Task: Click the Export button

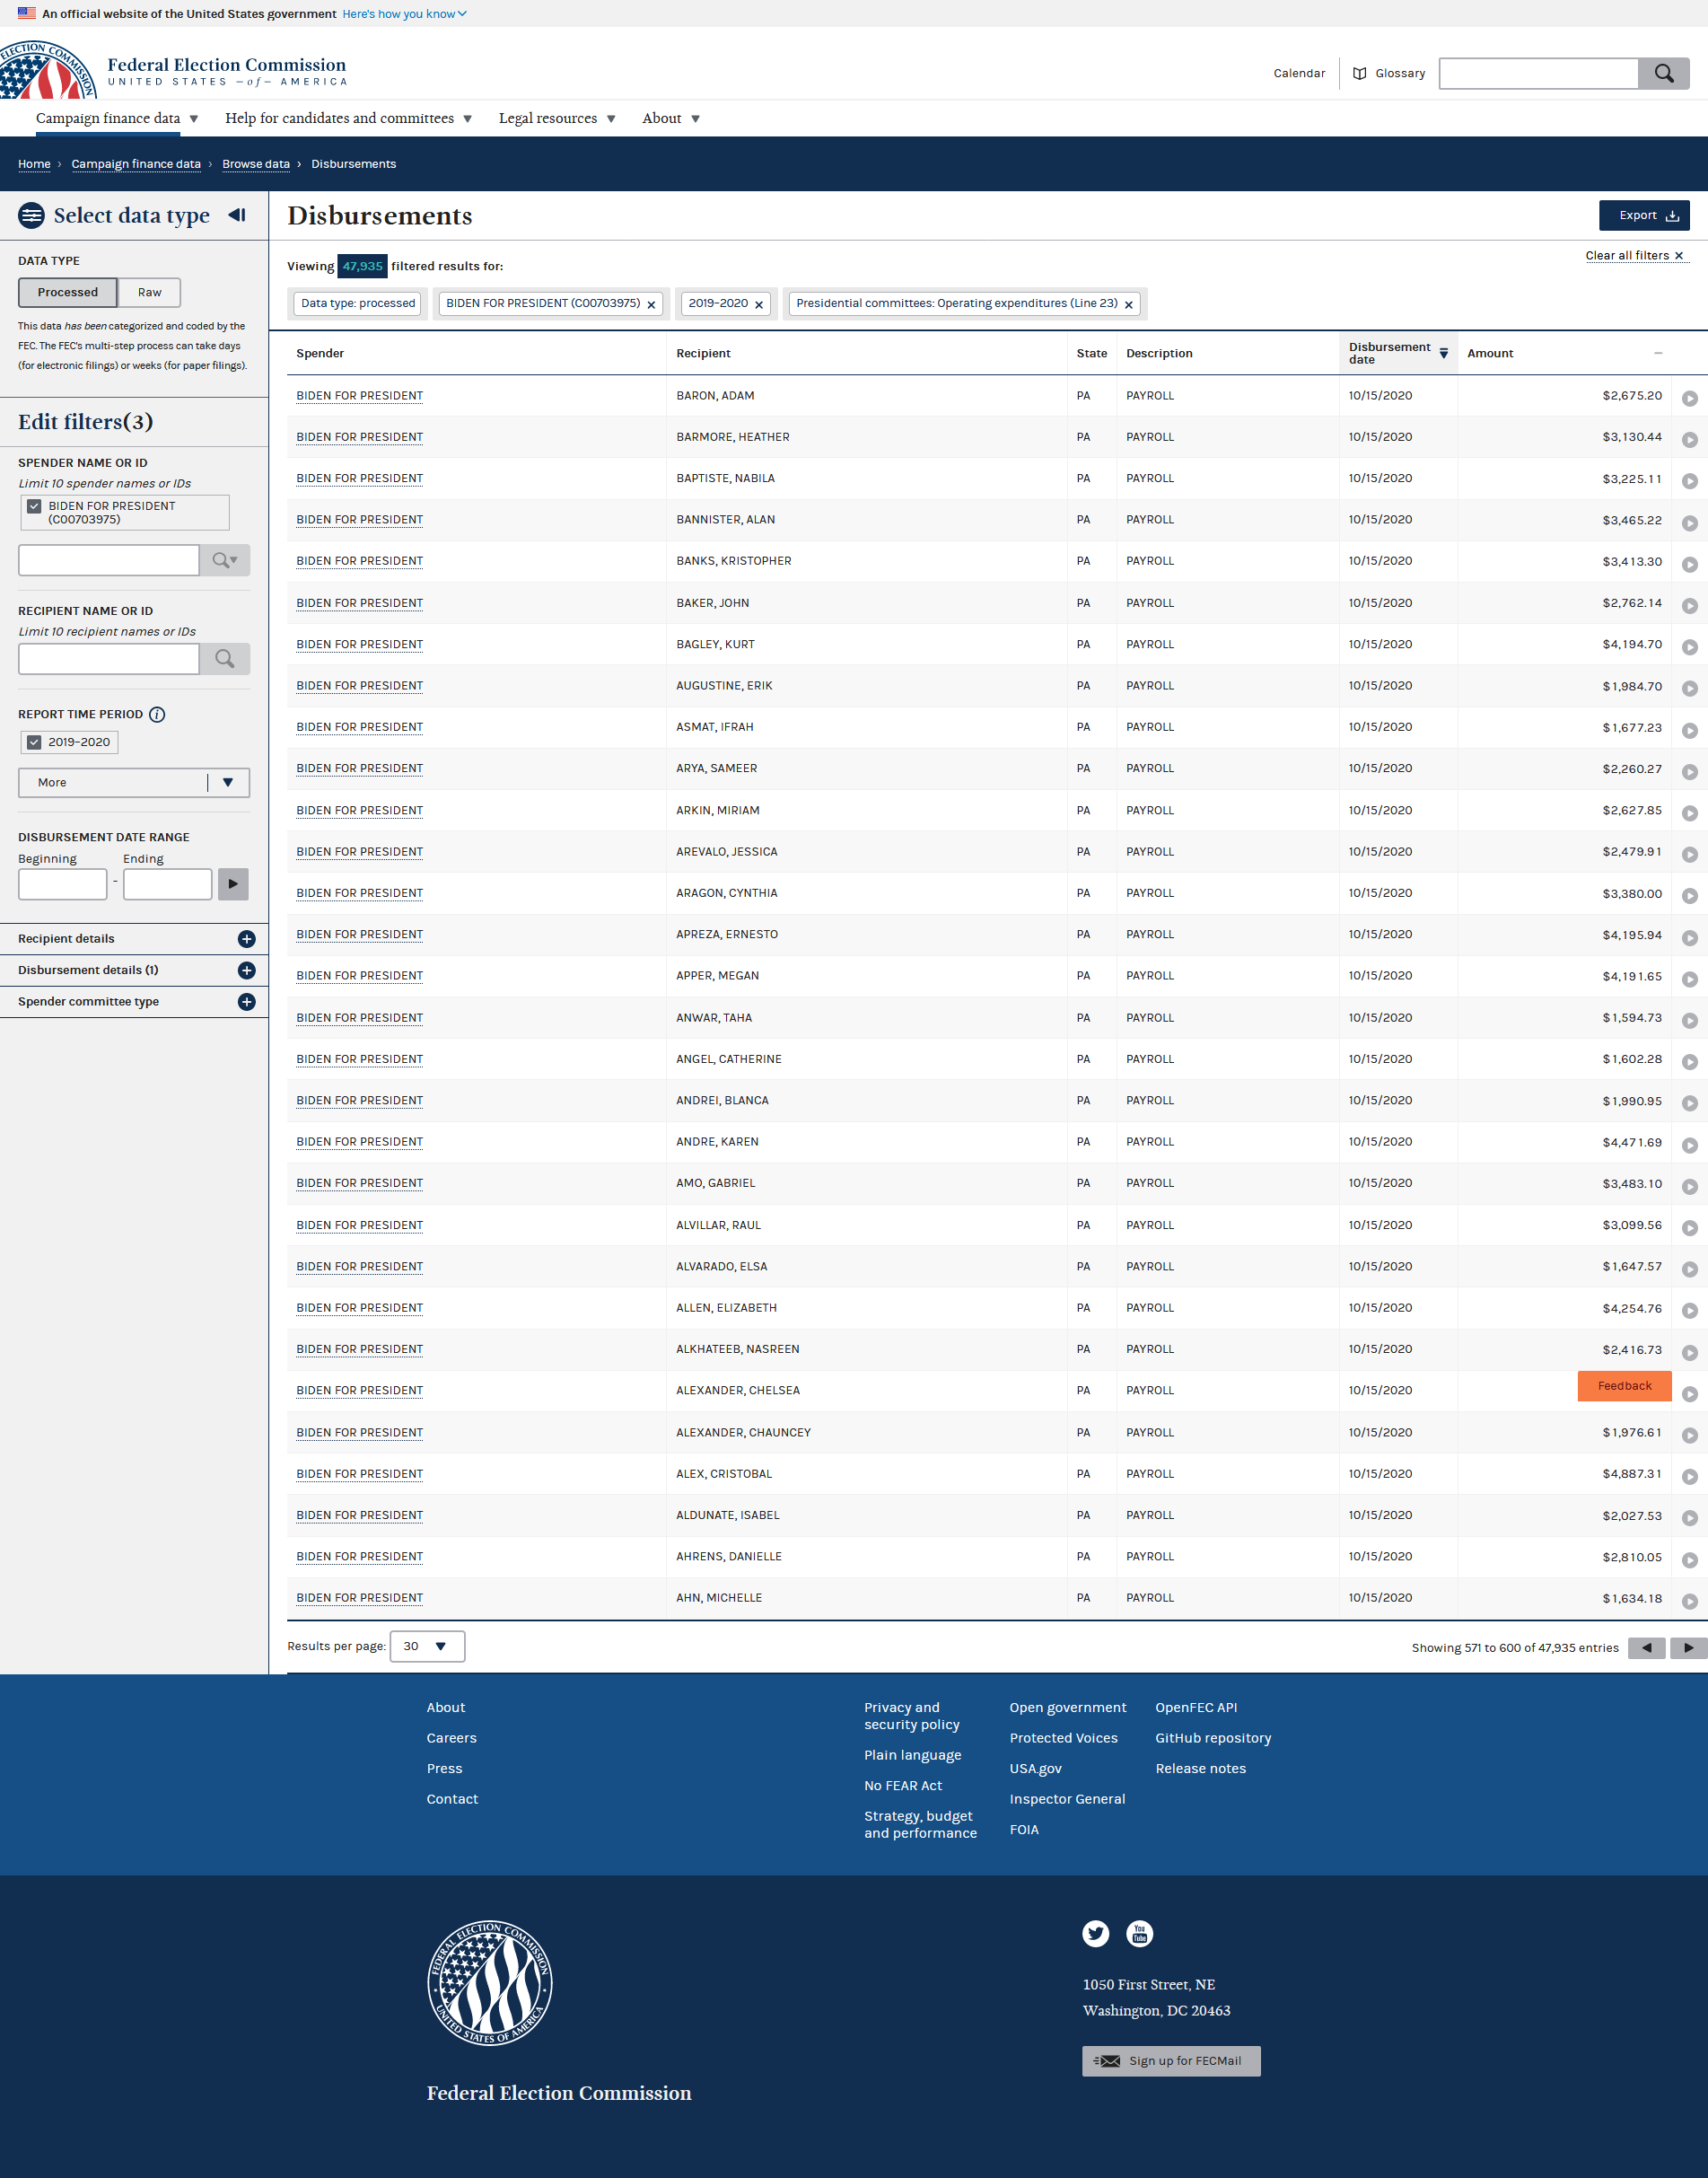Action: click(1644, 215)
